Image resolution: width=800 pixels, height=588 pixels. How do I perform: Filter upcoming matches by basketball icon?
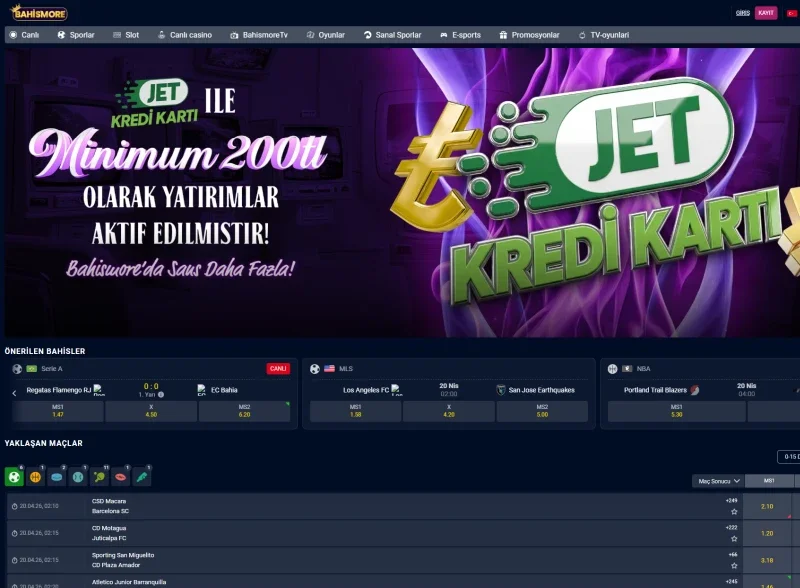pos(35,477)
